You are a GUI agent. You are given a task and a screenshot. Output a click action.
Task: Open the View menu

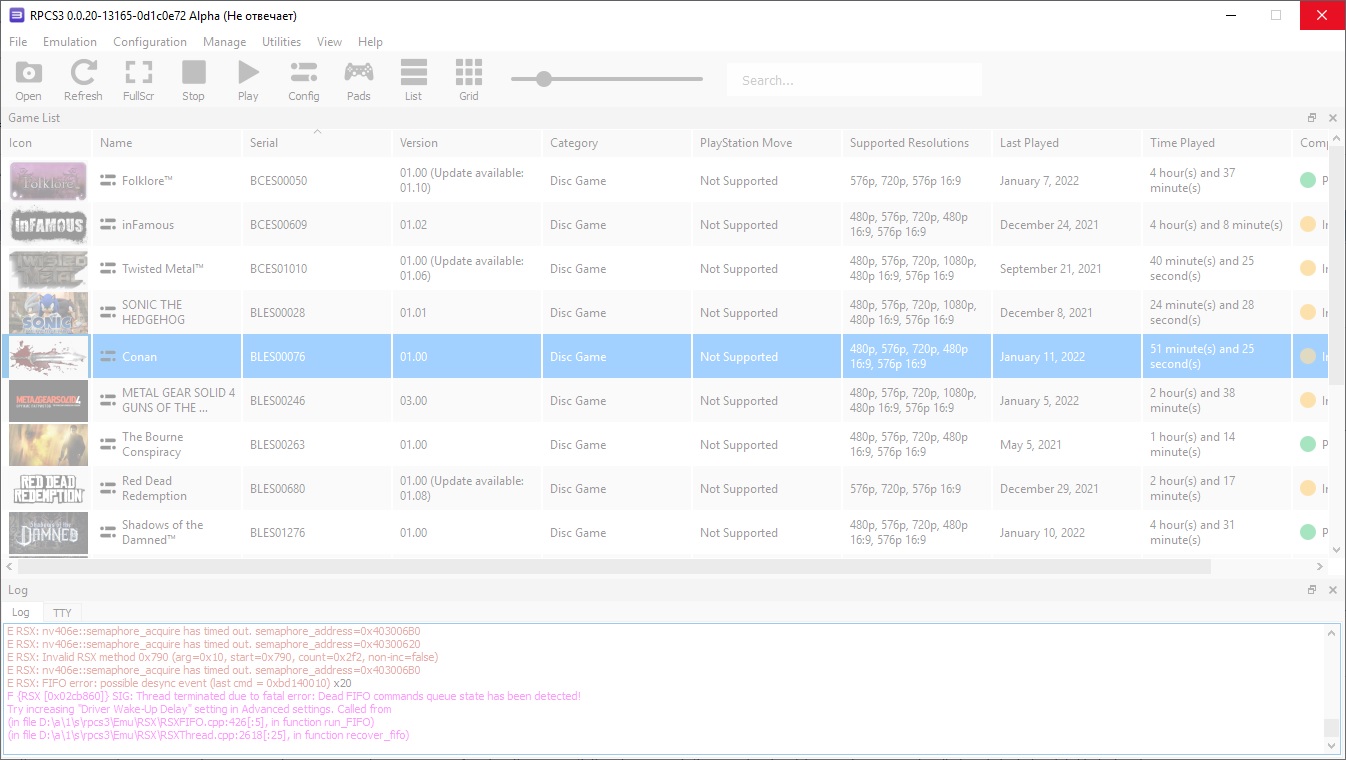click(x=329, y=42)
